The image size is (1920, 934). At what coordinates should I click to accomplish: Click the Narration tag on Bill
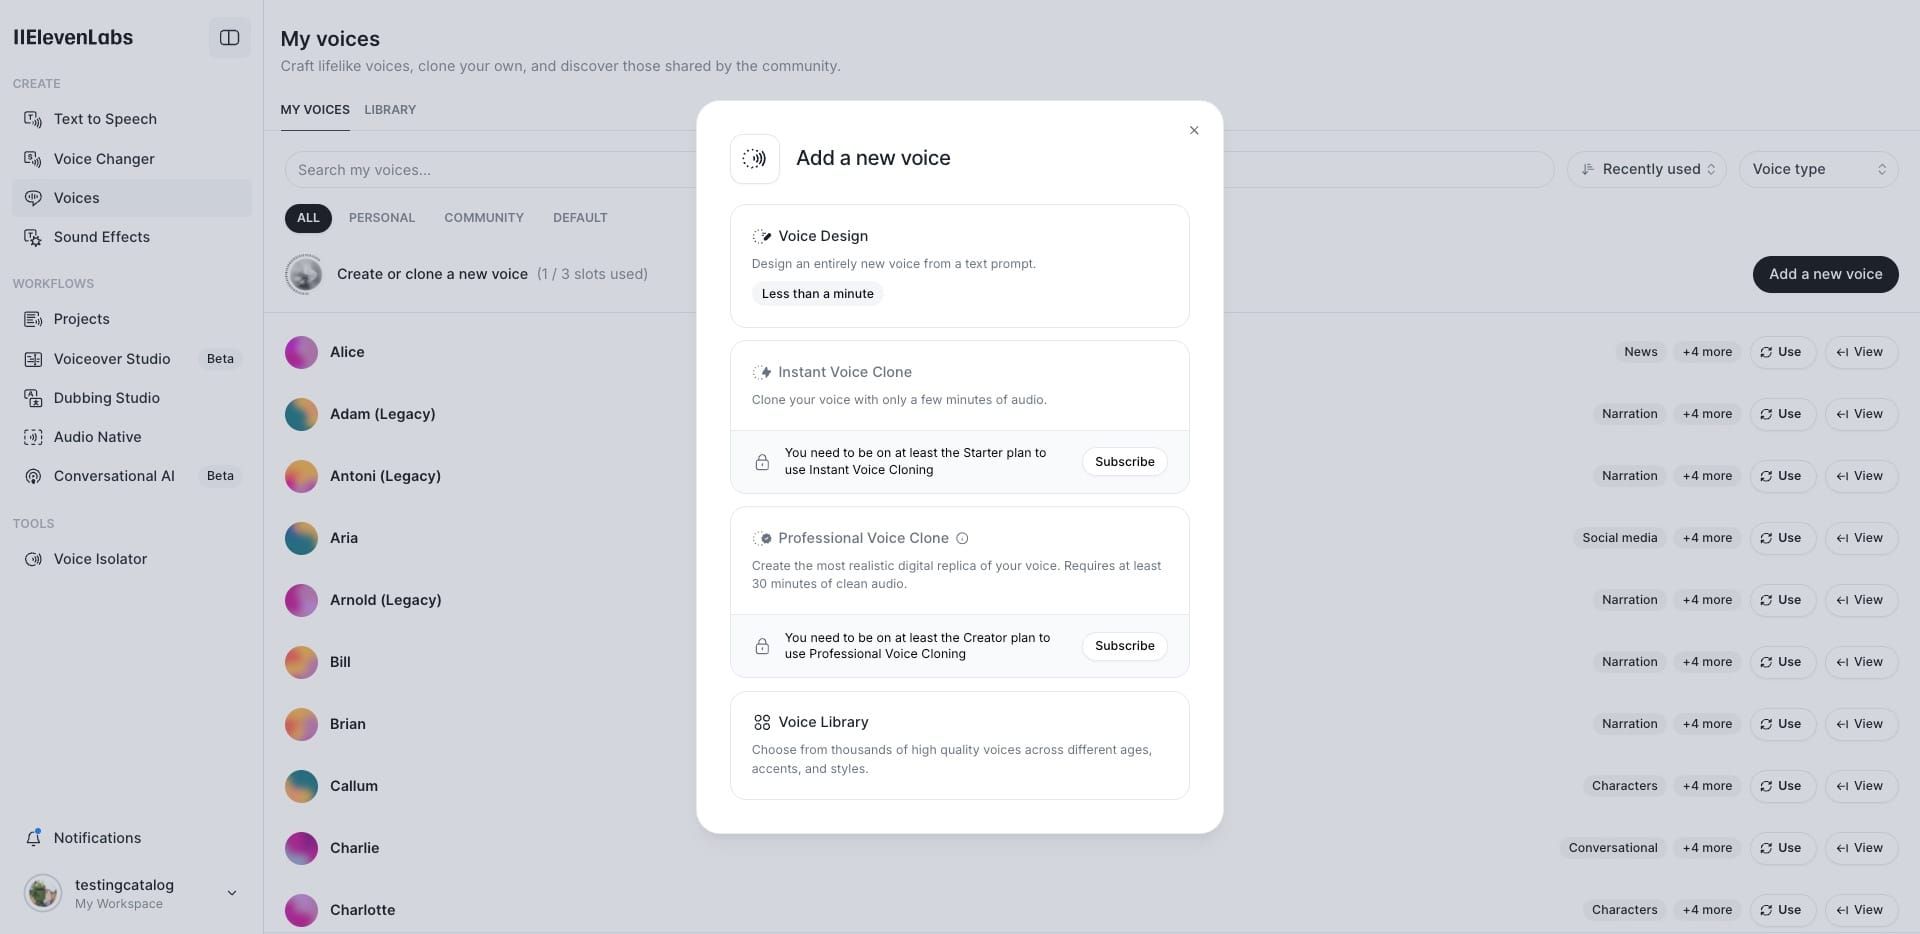coord(1629,662)
